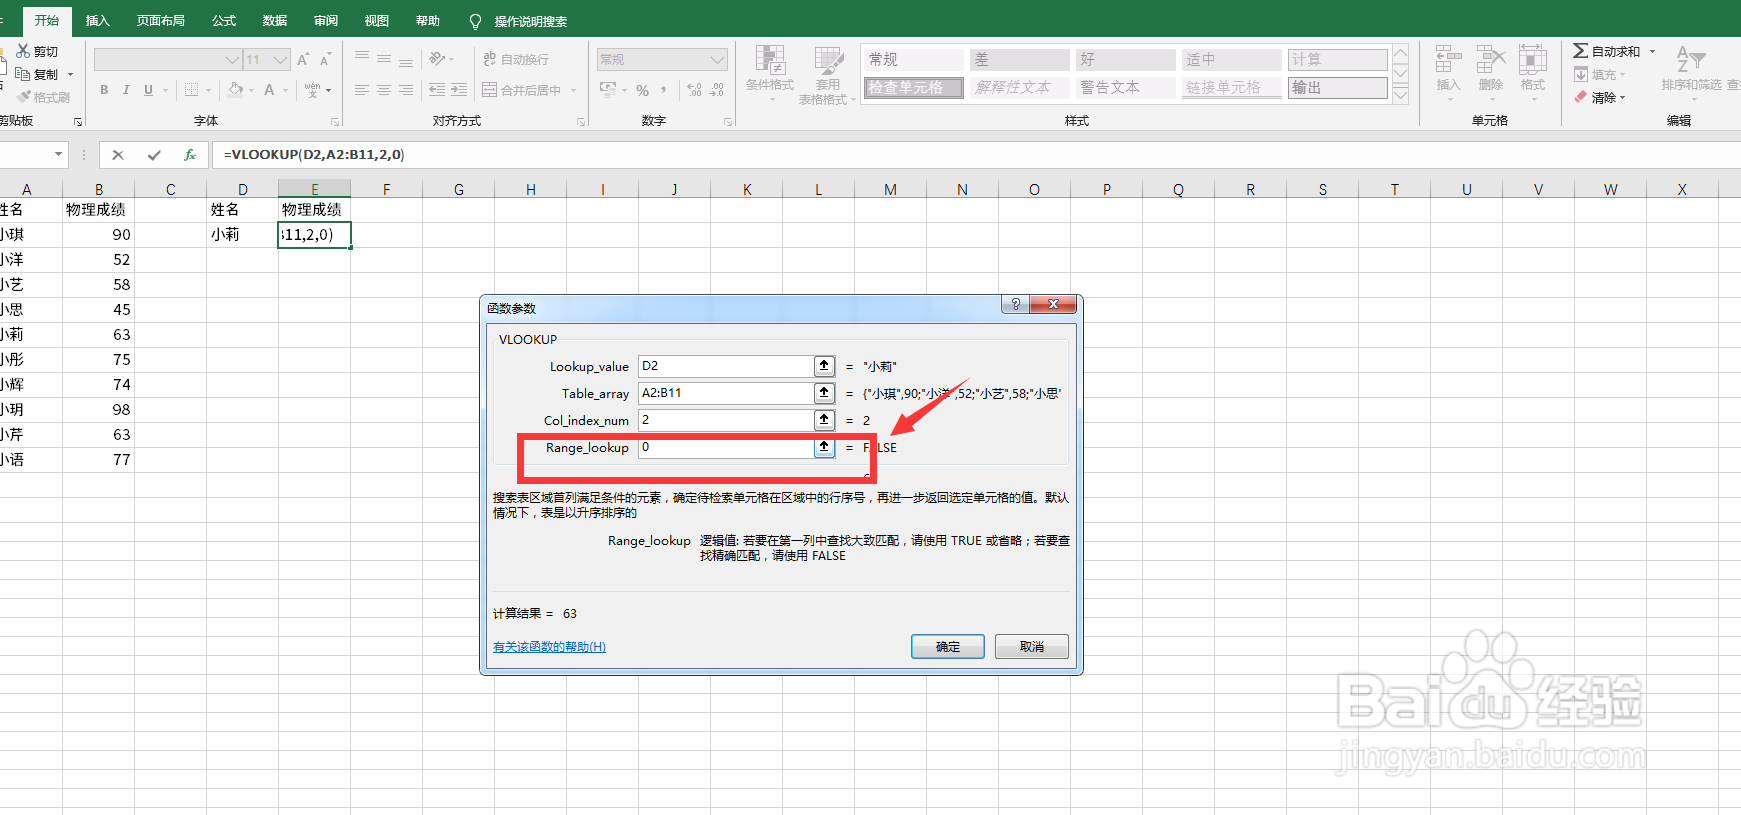Viewport: 1741px width, 815px height.
Task: Click the Decrease Indent icon
Action: coord(437,90)
